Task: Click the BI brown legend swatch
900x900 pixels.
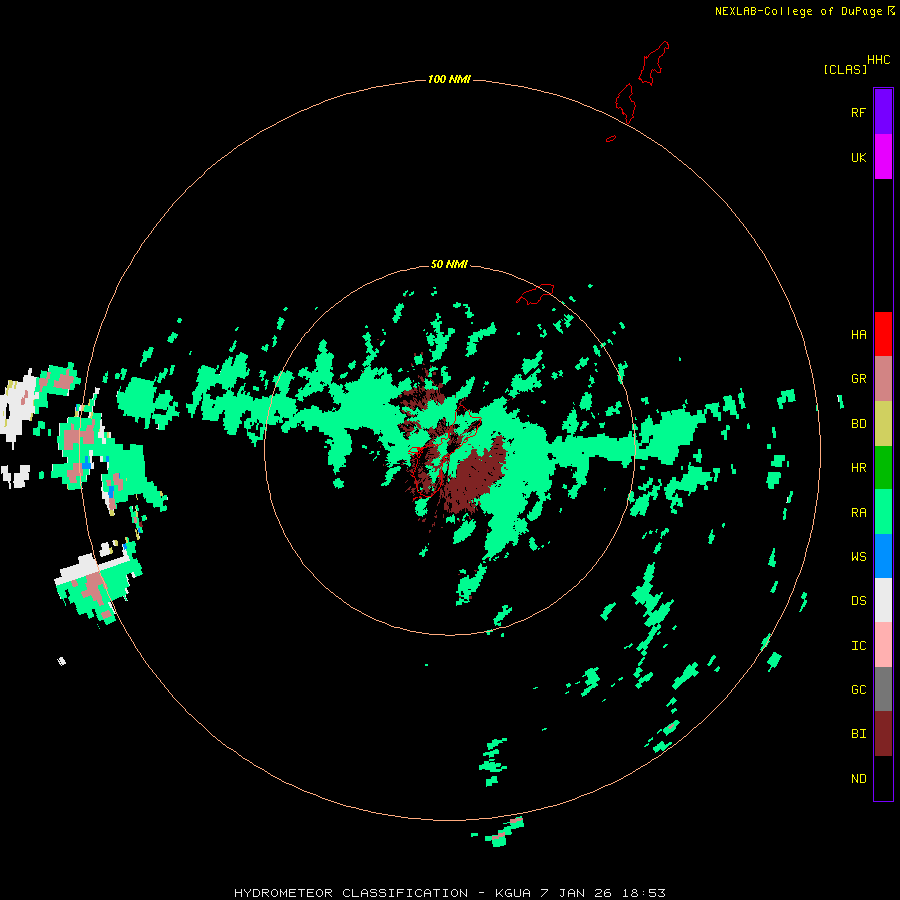Action: click(x=883, y=734)
